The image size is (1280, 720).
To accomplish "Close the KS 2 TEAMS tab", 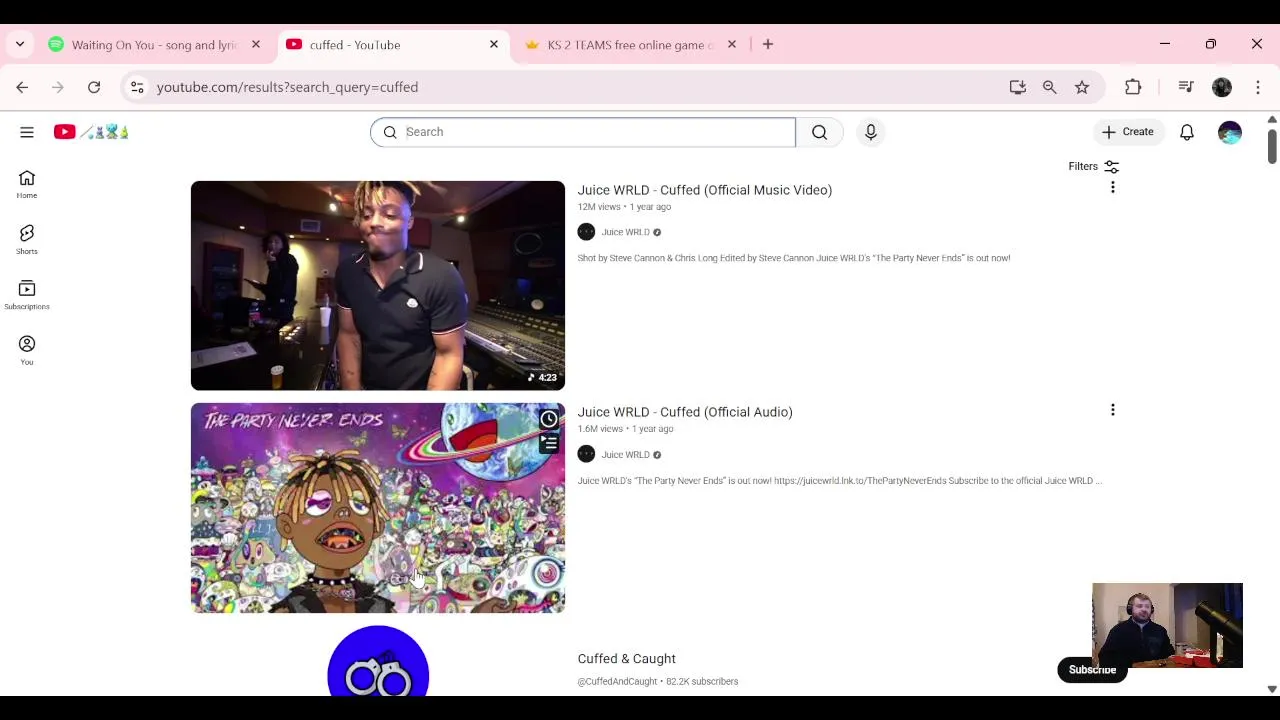I will (x=732, y=44).
